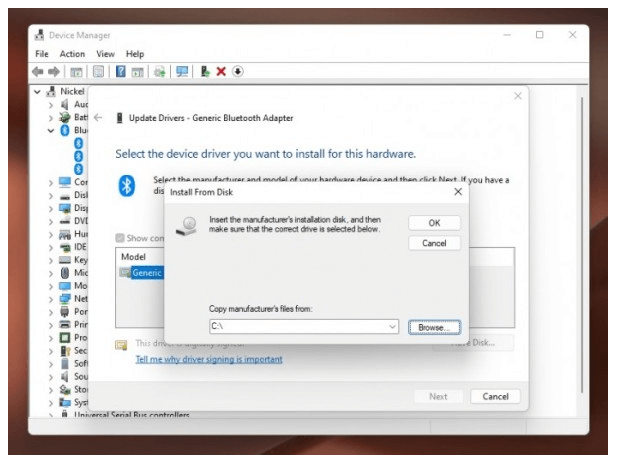Click the blue Help question mark icon
Viewport: 620px width, 463px height.
point(121,72)
